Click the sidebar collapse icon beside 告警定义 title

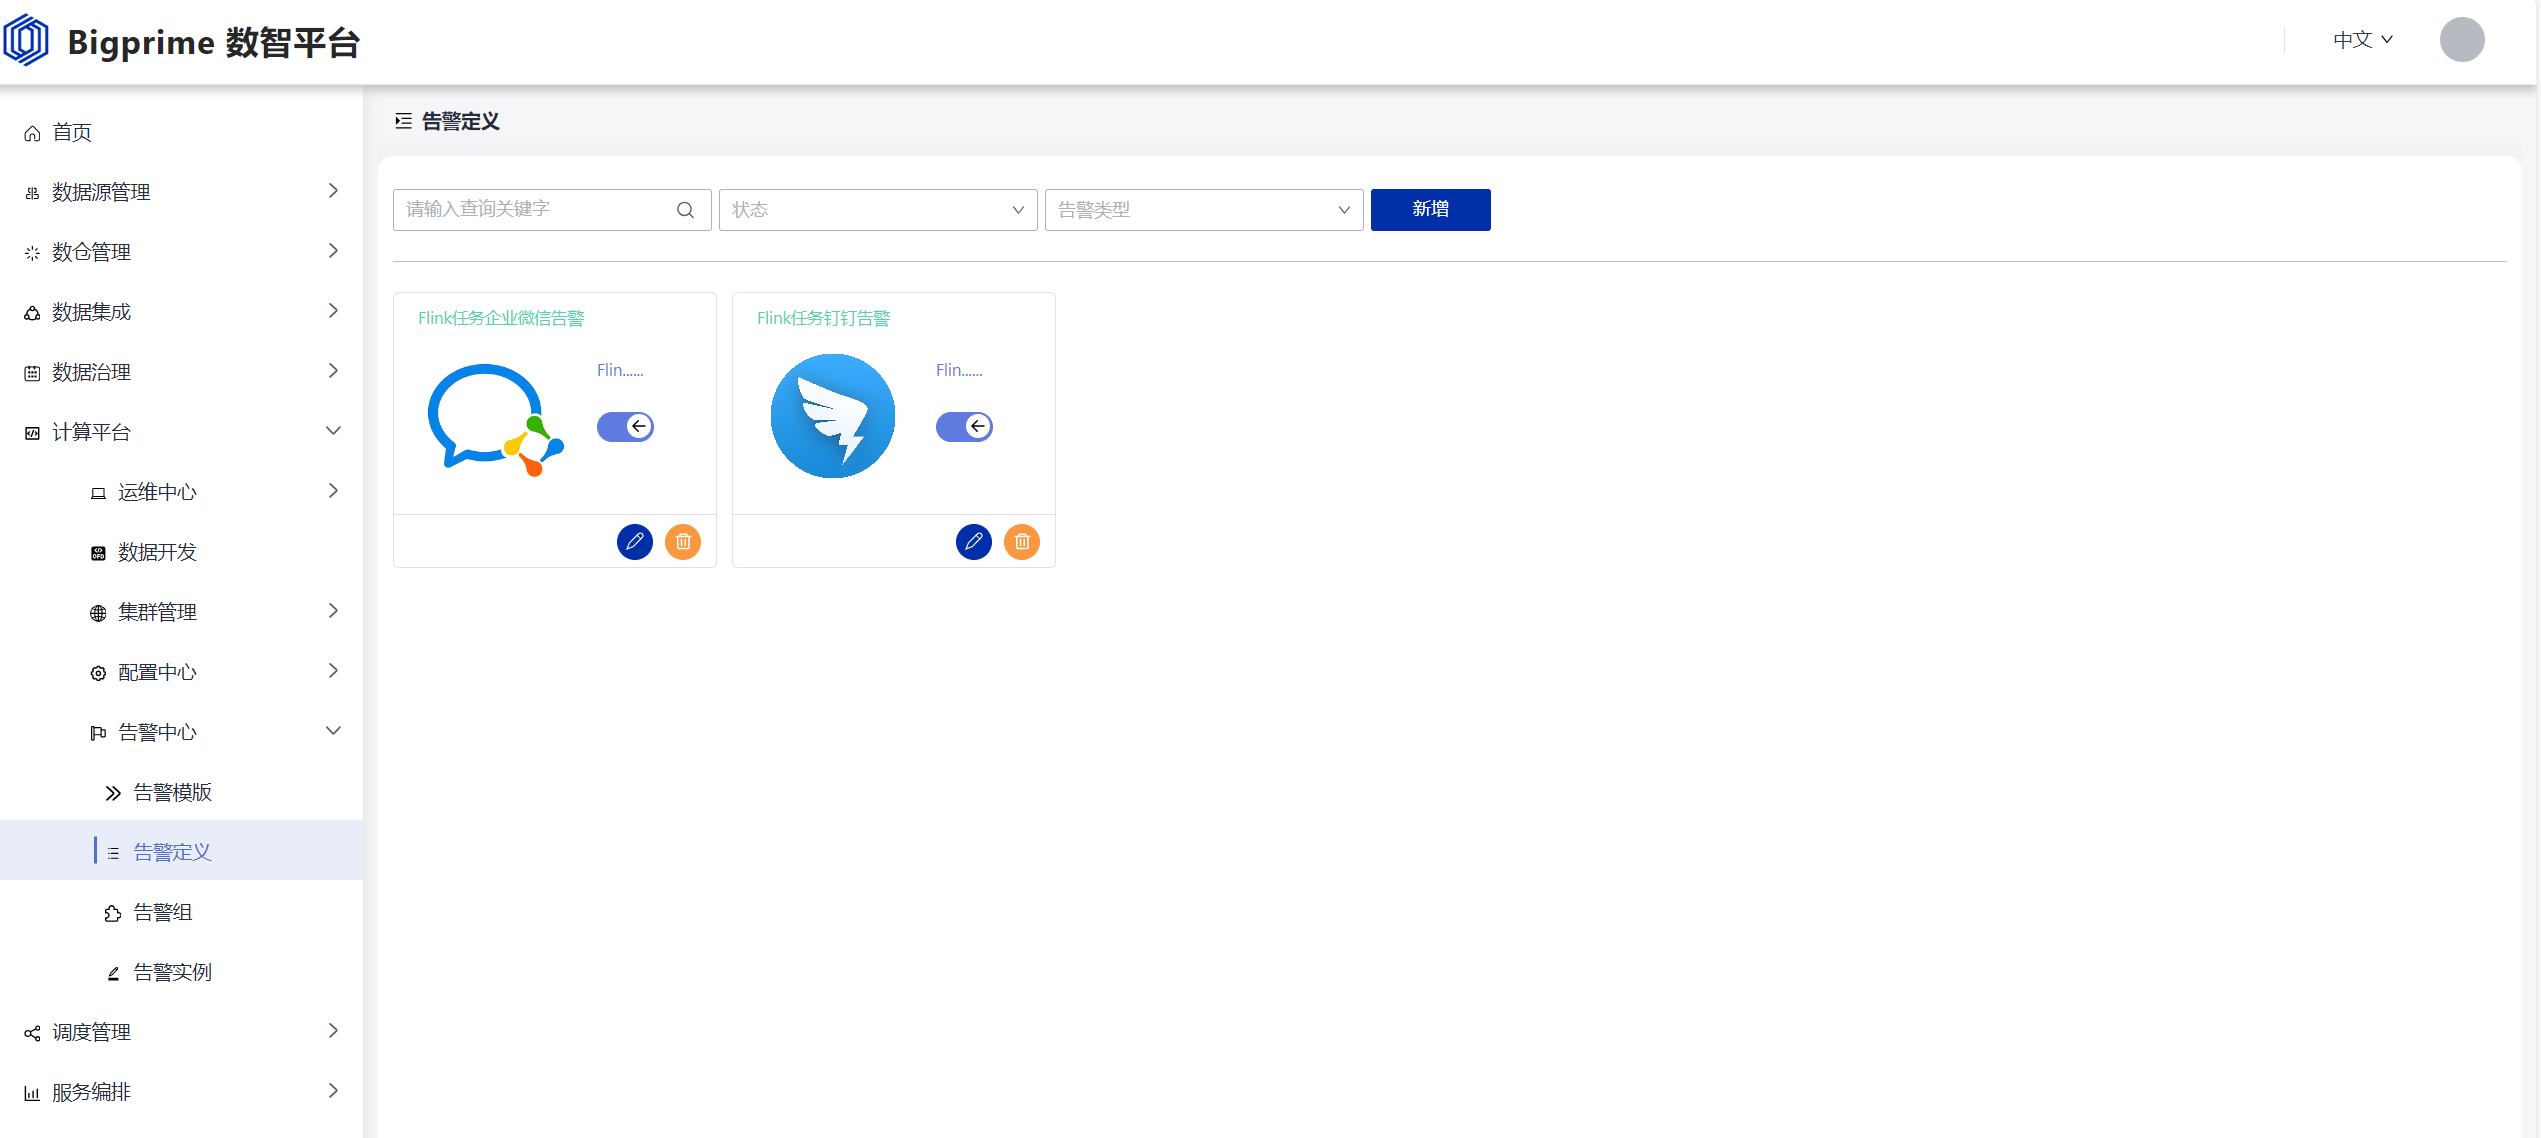click(x=403, y=121)
